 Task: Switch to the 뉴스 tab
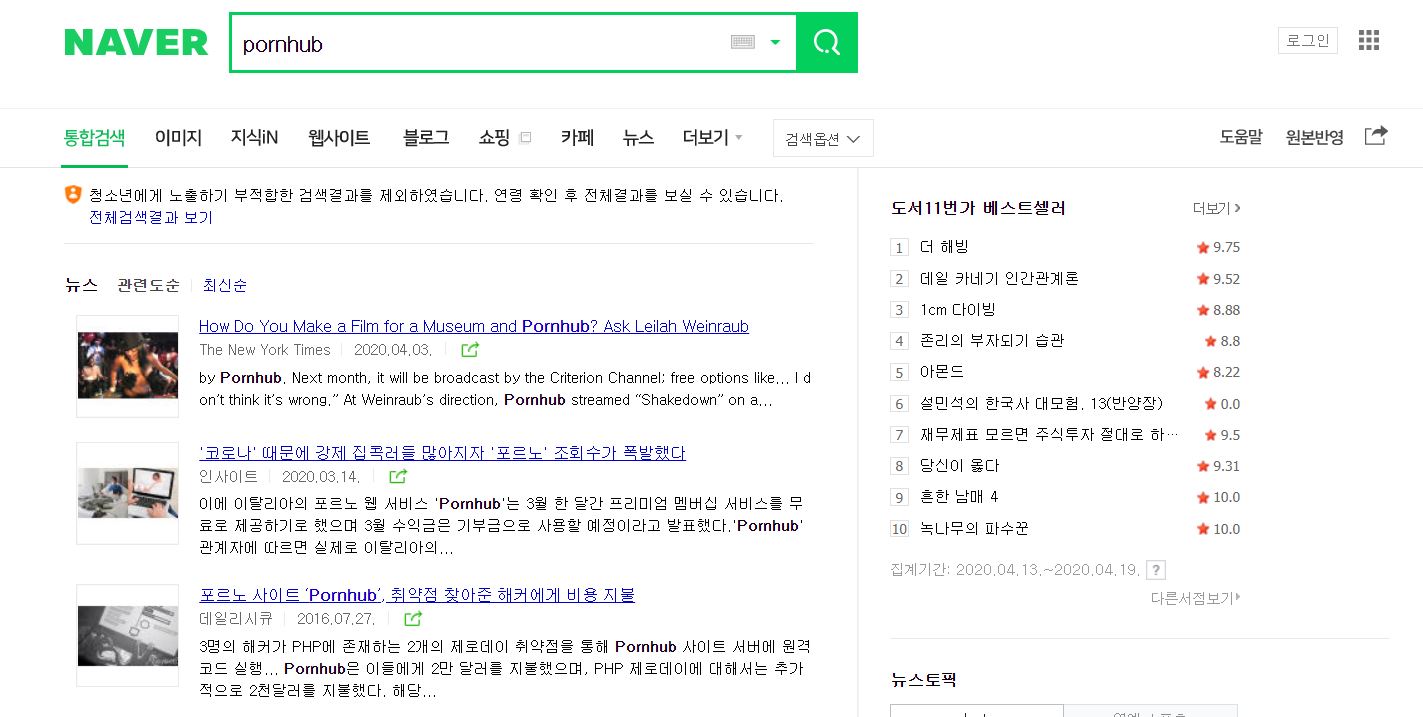(x=638, y=138)
